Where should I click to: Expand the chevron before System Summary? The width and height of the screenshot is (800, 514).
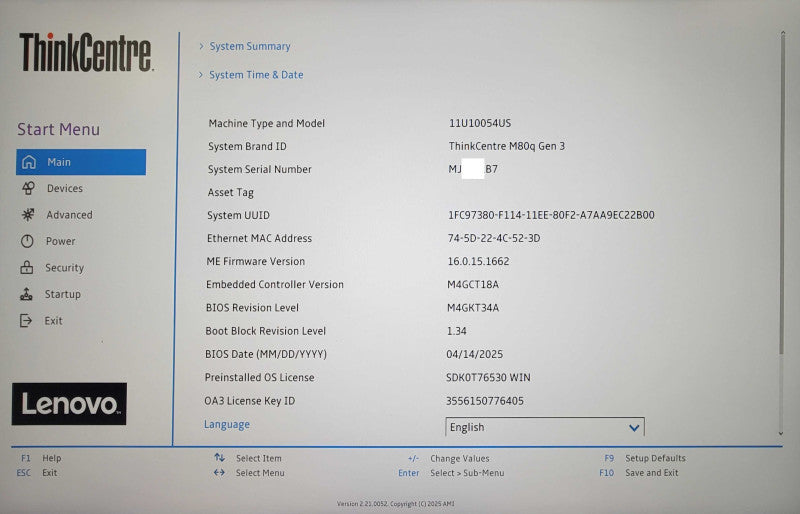201,46
